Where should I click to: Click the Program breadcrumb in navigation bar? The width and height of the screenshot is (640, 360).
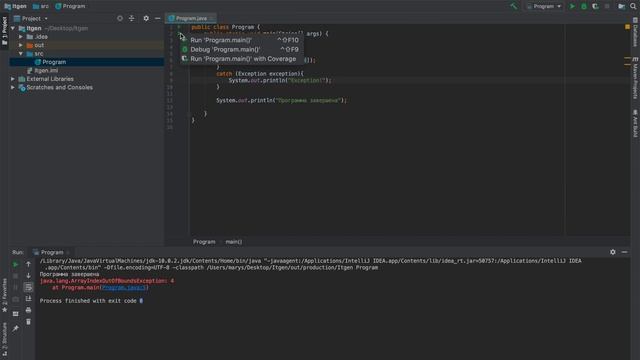point(70,6)
